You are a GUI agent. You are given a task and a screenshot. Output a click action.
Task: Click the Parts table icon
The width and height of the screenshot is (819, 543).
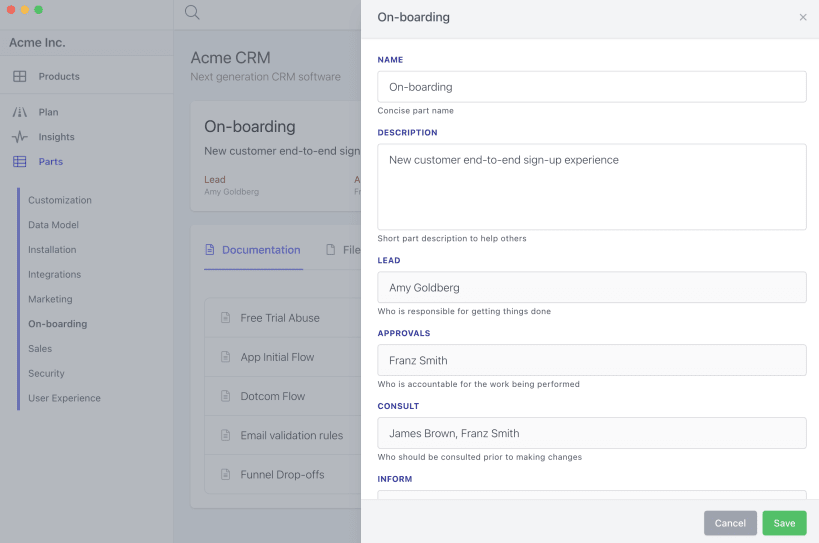(x=20, y=162)
